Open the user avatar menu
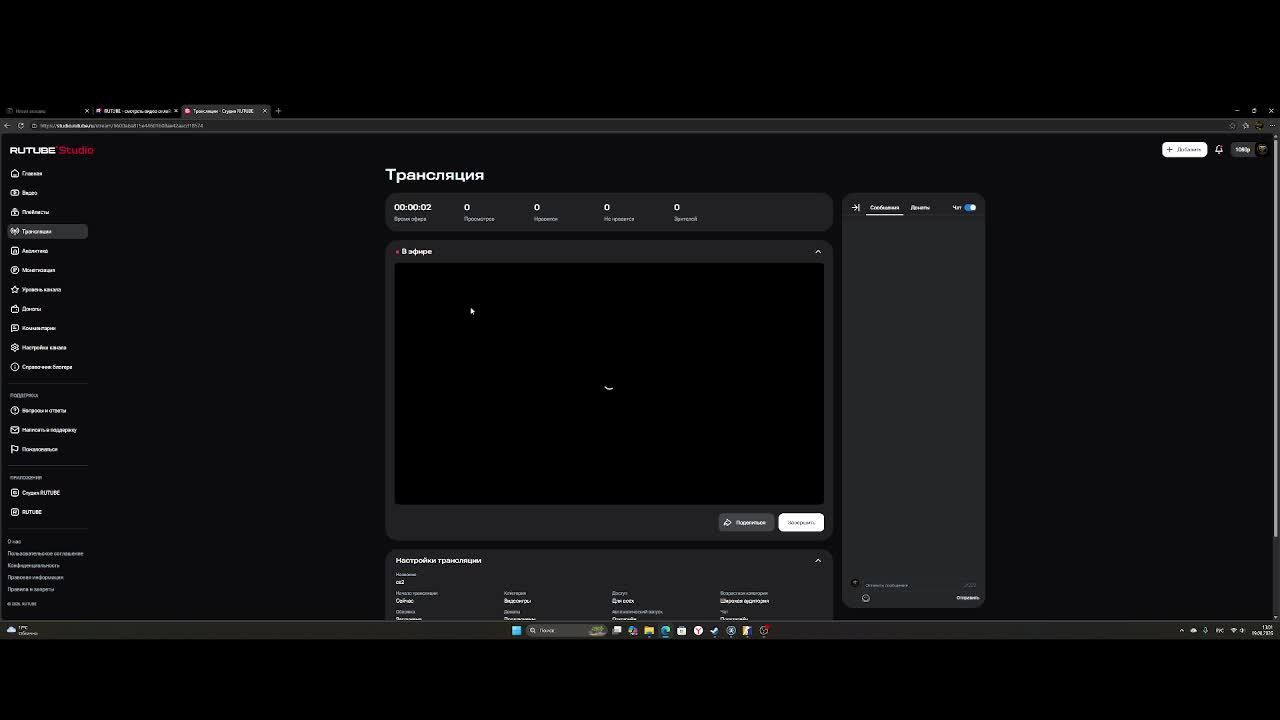The image size is (1280, 720). coord(1262,149)
